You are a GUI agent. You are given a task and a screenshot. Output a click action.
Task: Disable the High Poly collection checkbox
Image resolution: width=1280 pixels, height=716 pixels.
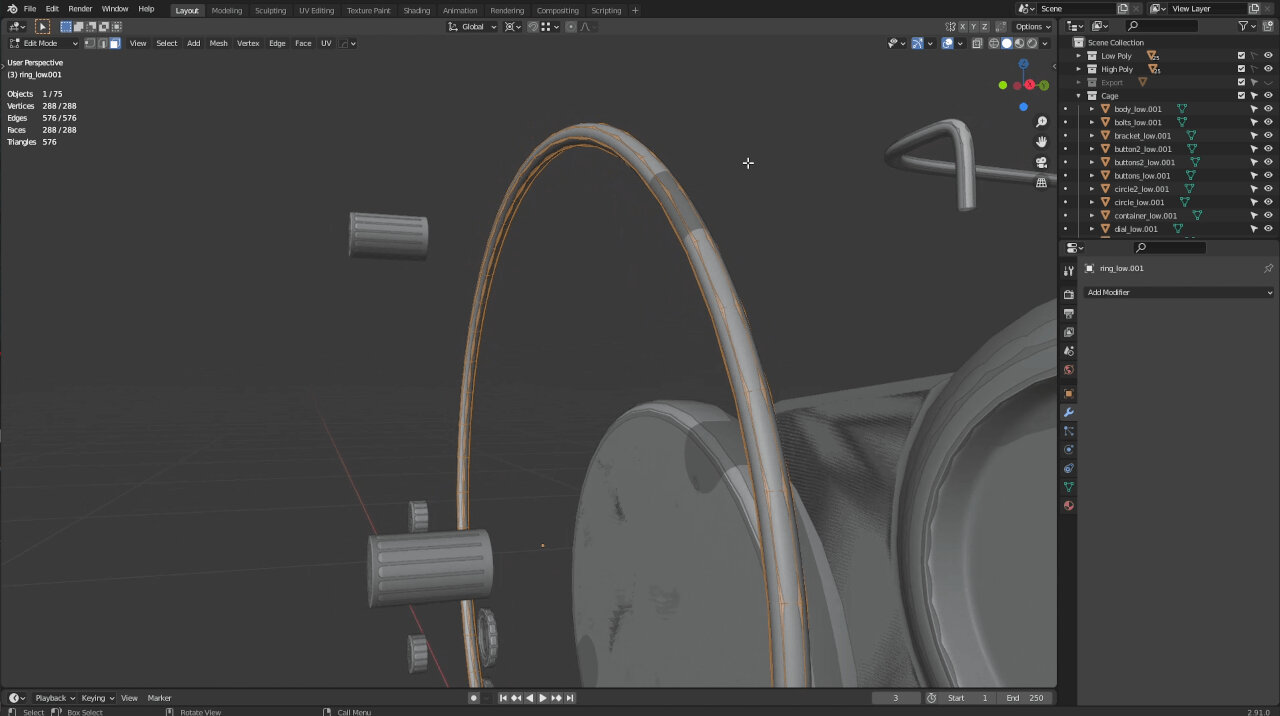tap(1241, 69)
